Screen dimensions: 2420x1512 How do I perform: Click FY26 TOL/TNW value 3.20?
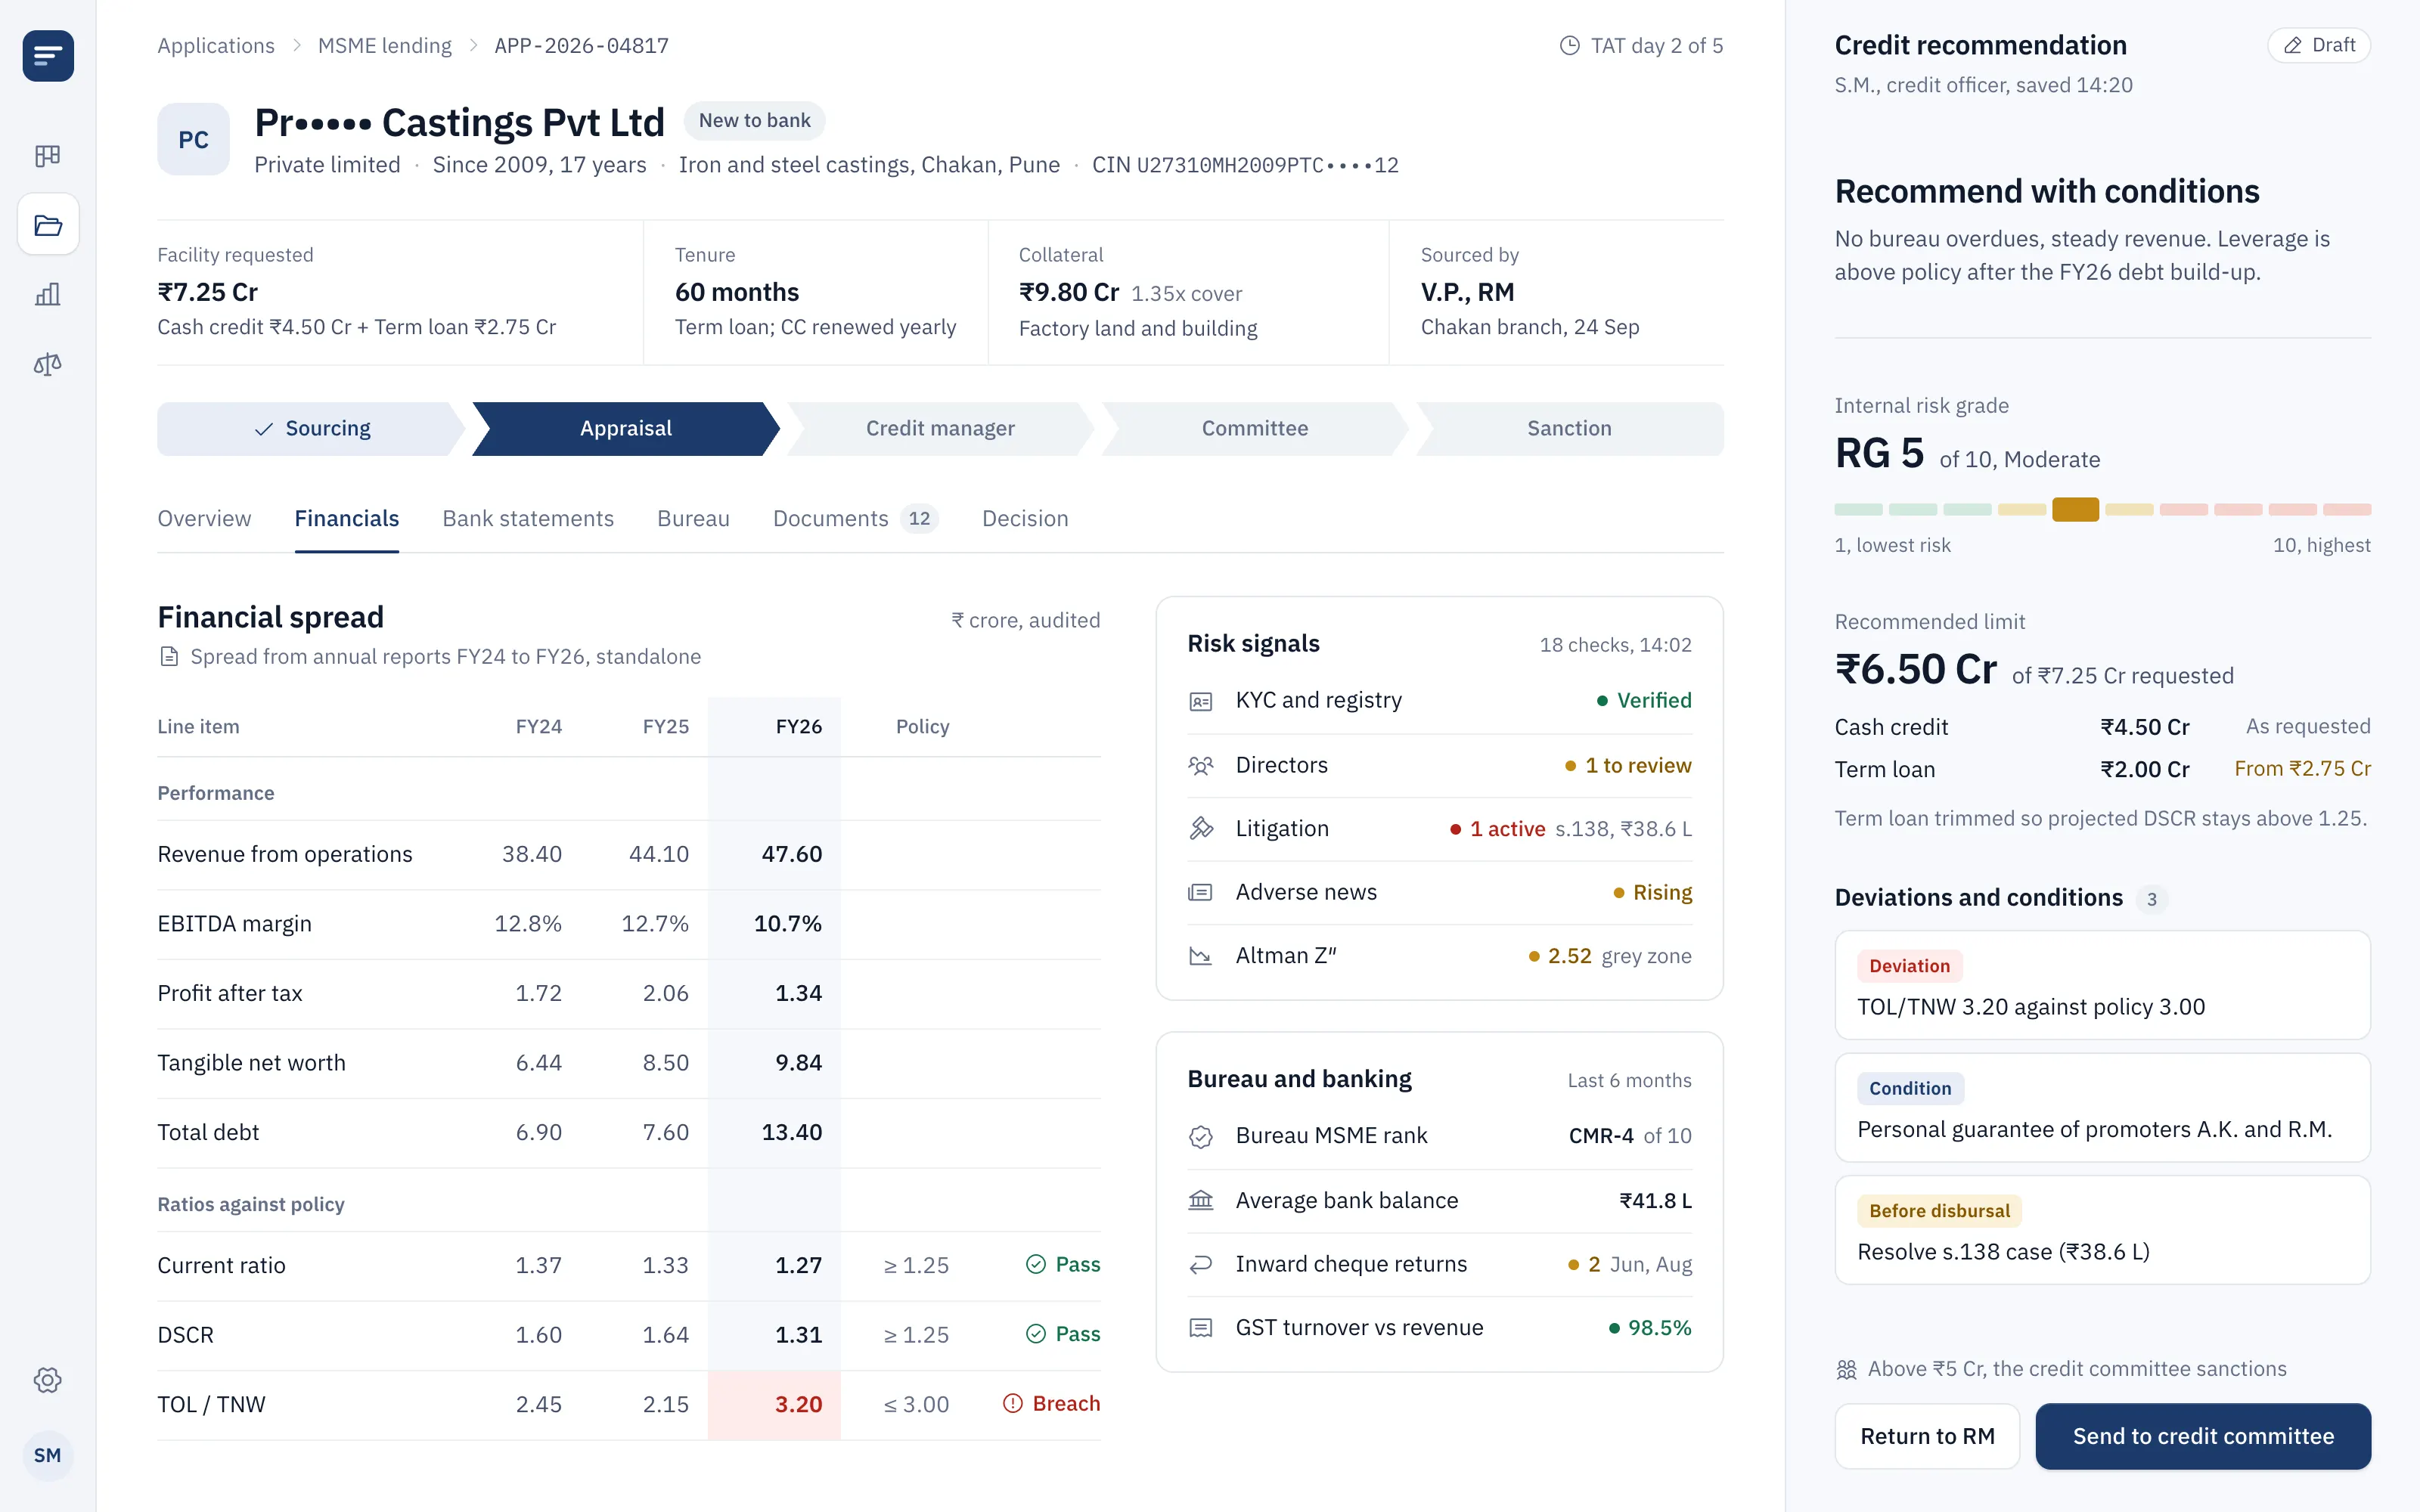pyautogui.click(x=798, y=1404)
